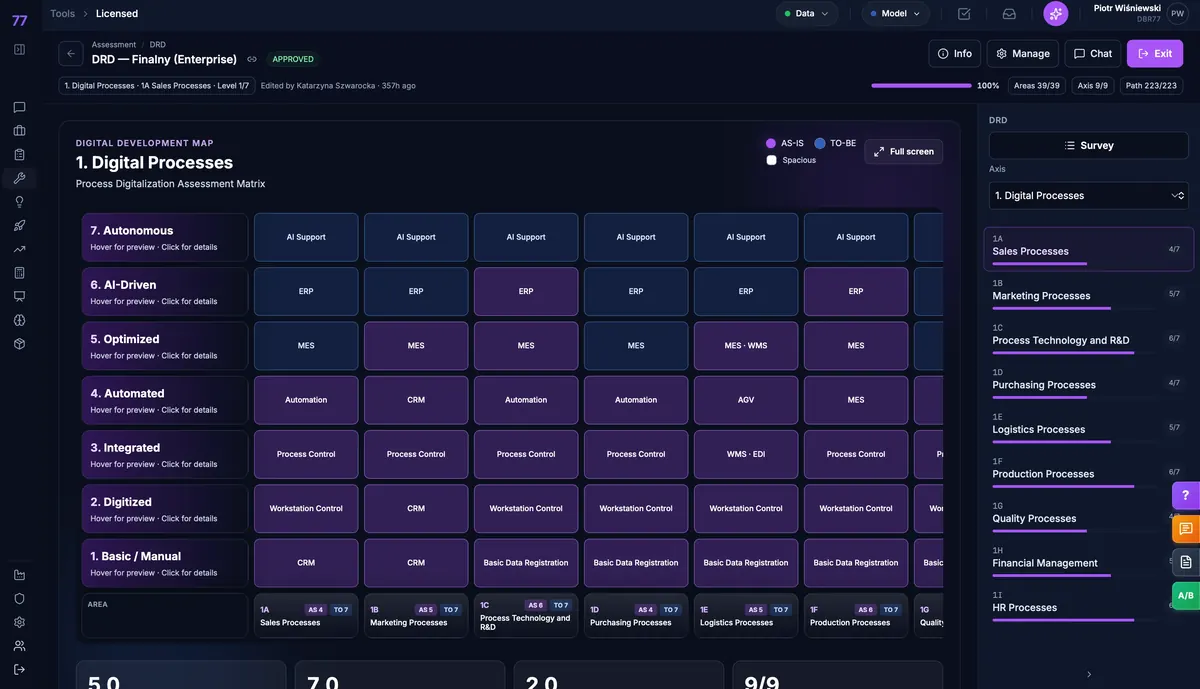Open the shield security icon in sidebar
The image size is (1200, 689).
[19, 598]
